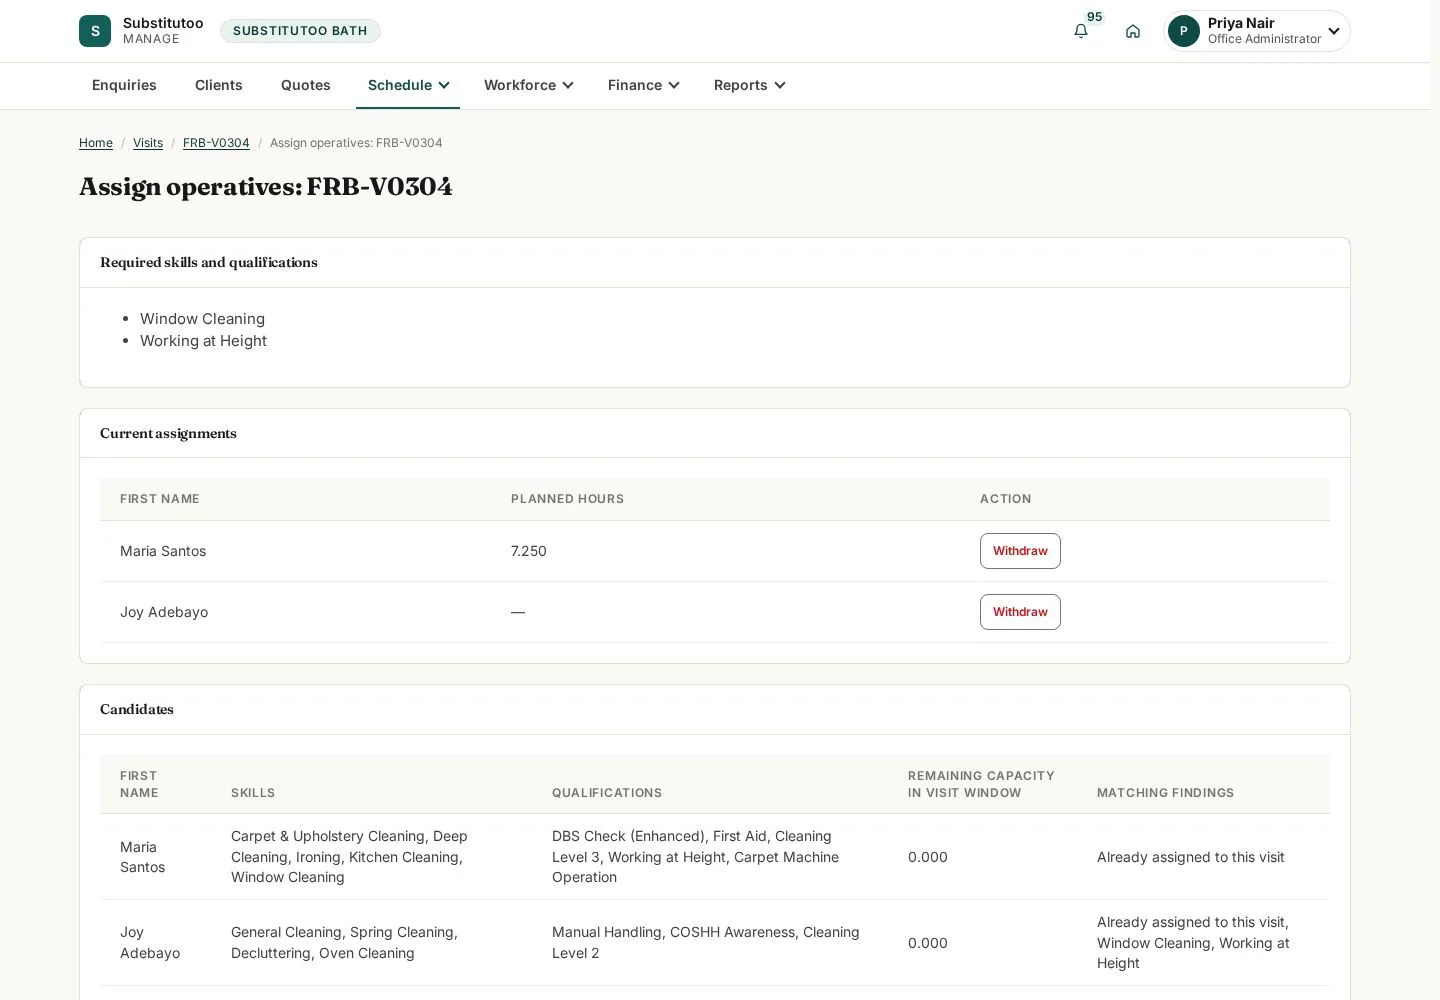Click the Substitutoo Bath branch badge

pyautogui.click(x=300, y=31)
